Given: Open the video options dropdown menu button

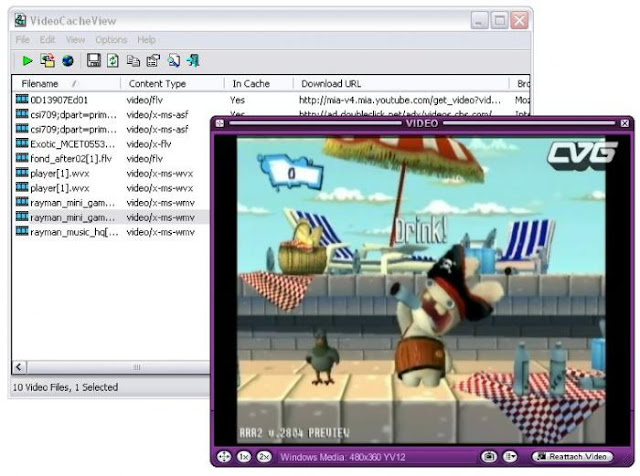Looking at the screenshot, I should point(510,456).
